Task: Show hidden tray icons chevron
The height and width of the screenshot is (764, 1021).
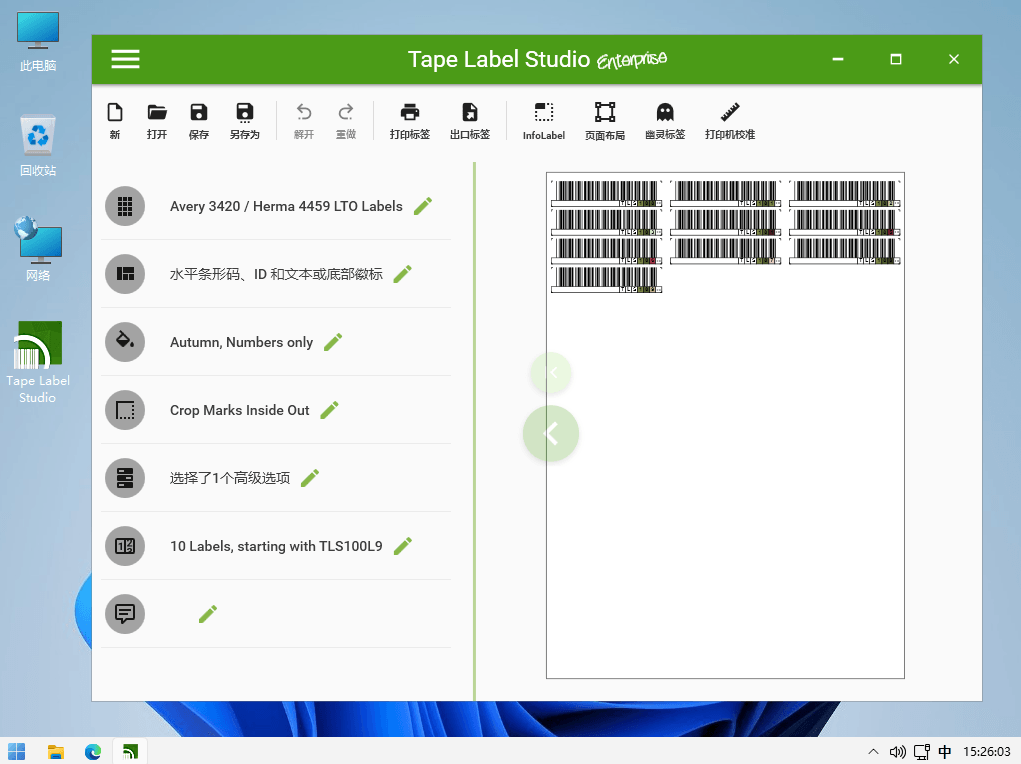Action: click(x=873, y=752)
